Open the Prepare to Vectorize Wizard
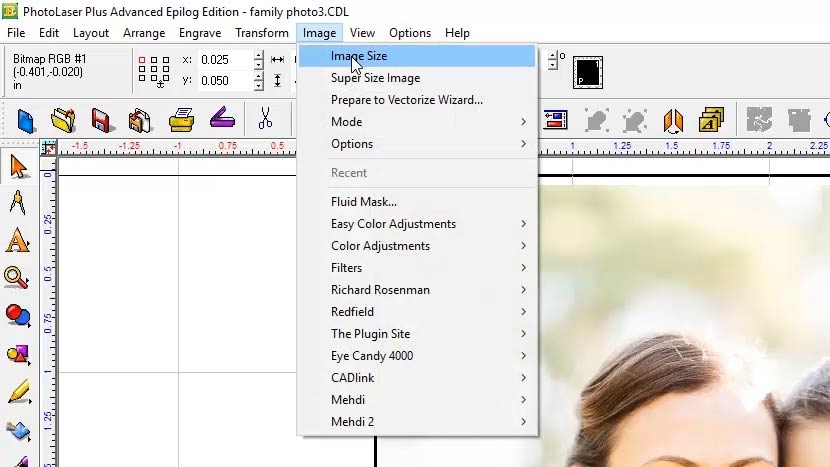The image size is (830, 467). 406,100
